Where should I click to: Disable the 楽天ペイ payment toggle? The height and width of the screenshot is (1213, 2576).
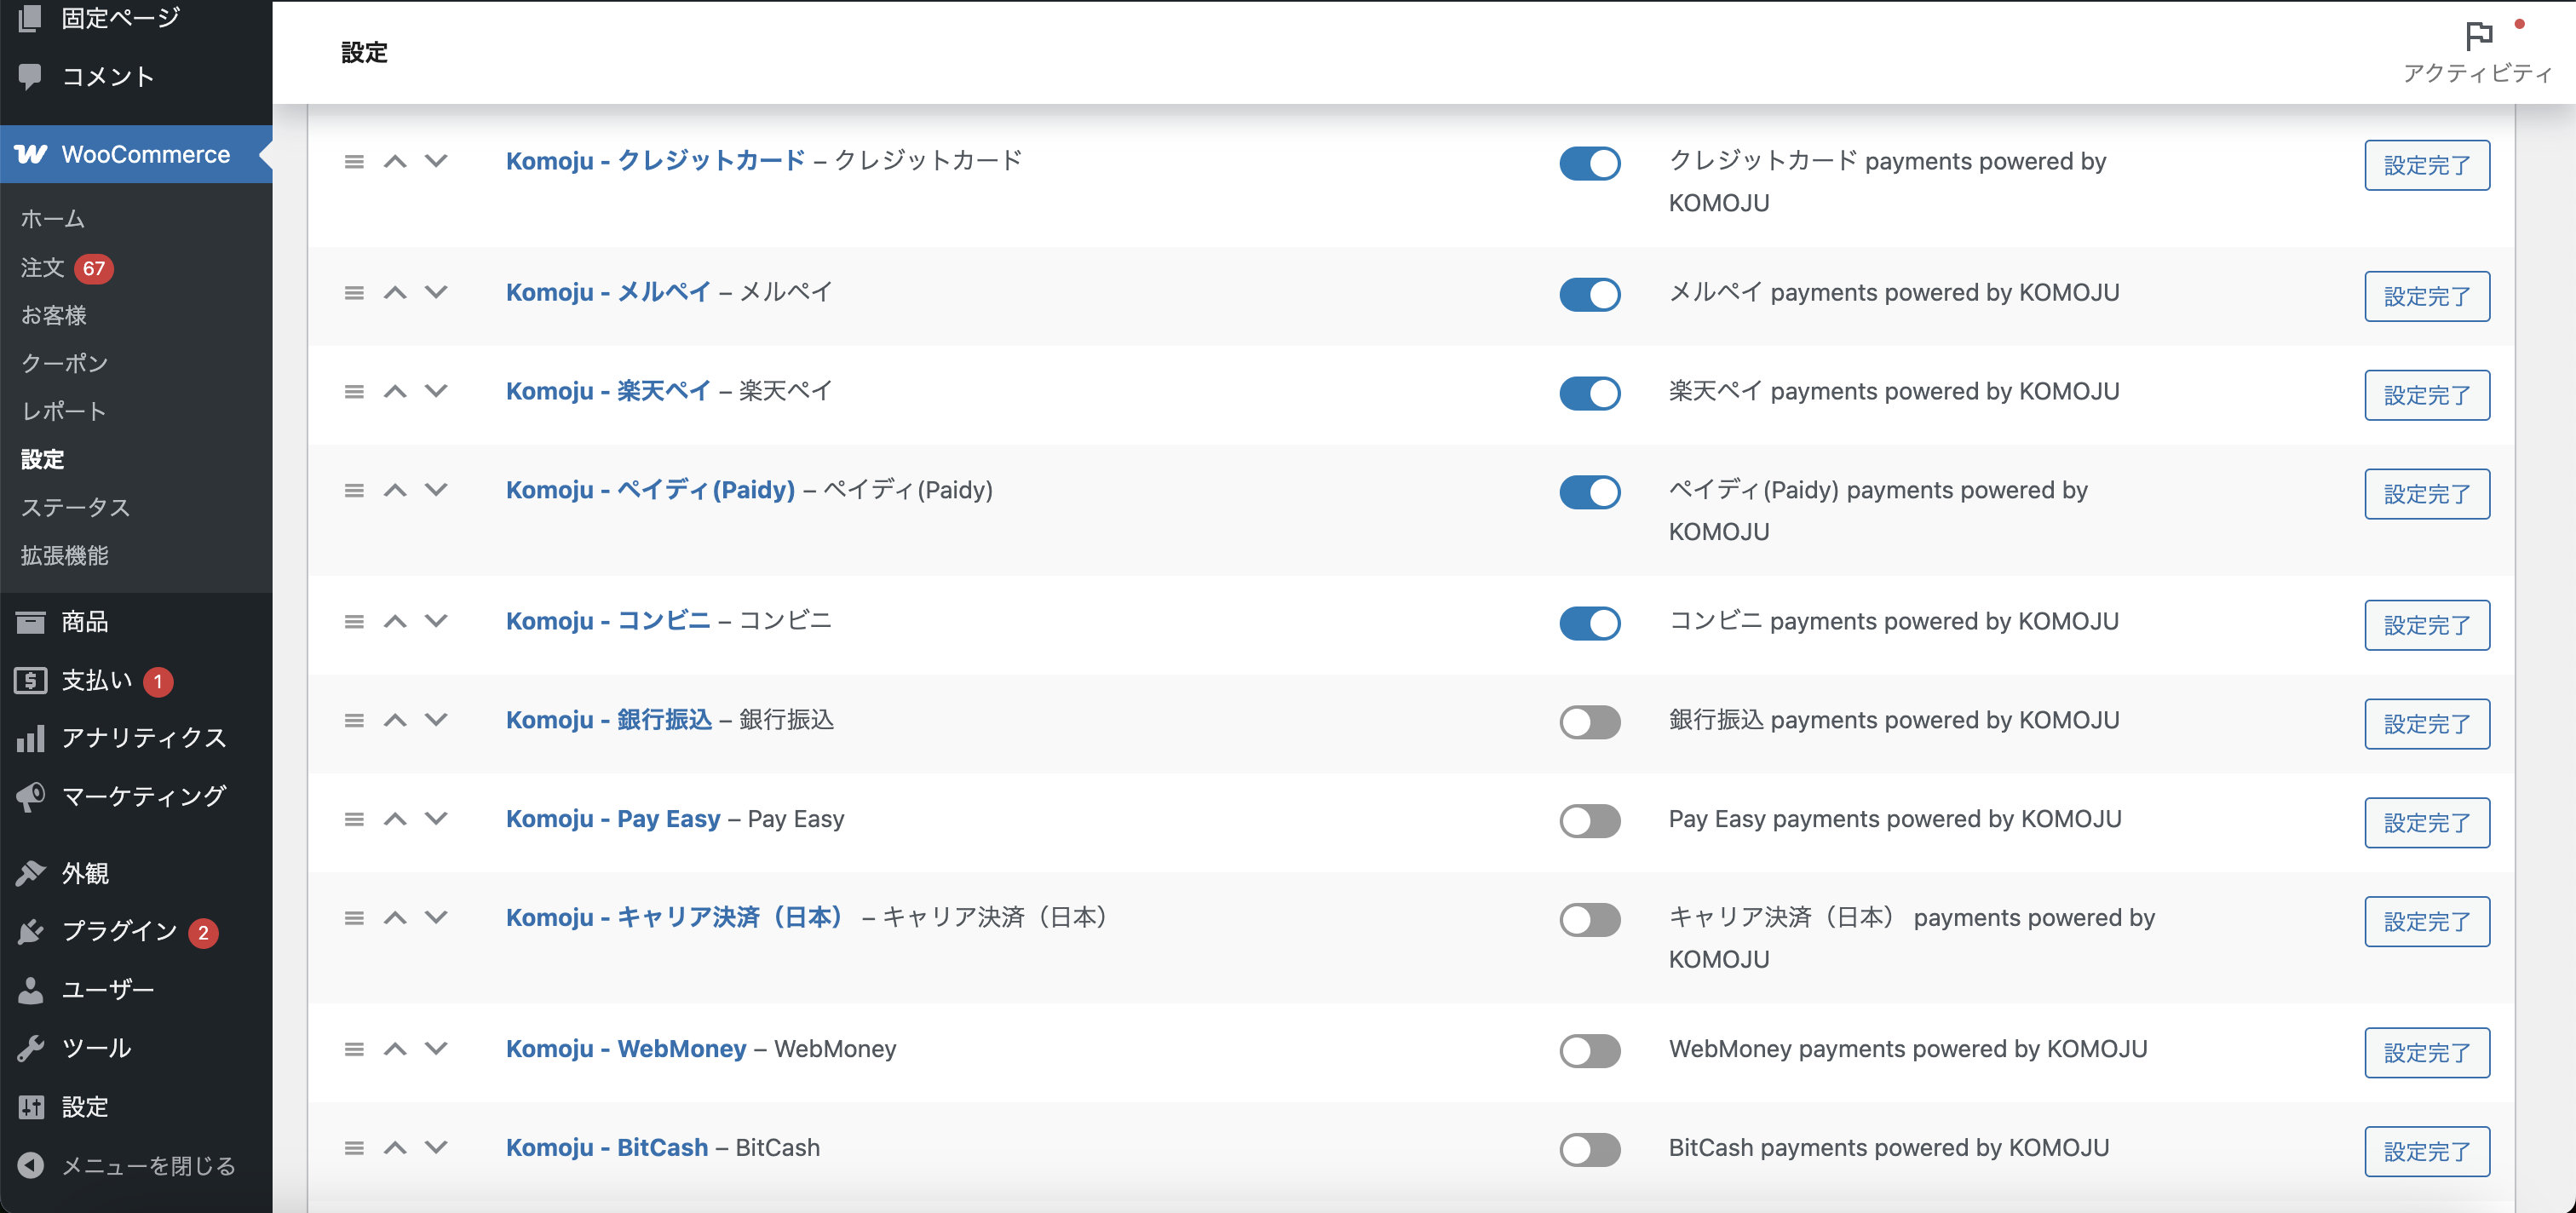point(1590,393)
